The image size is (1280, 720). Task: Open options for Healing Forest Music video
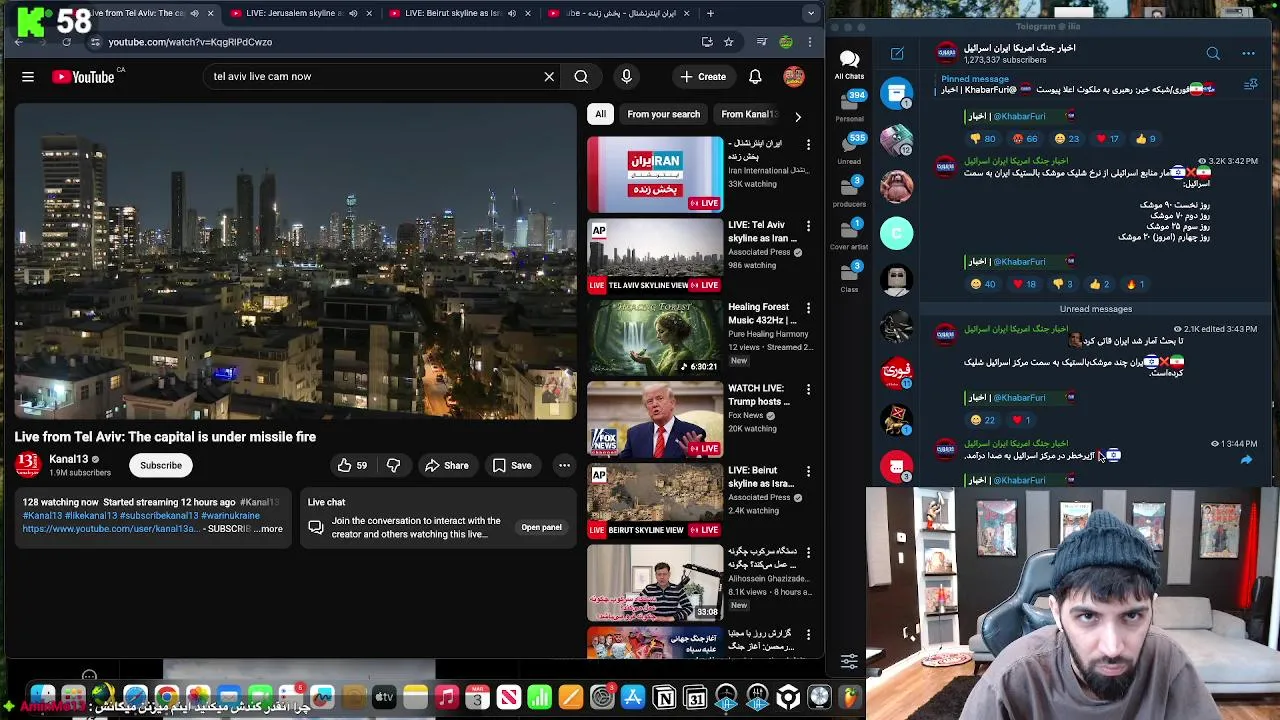pos(808,309)
